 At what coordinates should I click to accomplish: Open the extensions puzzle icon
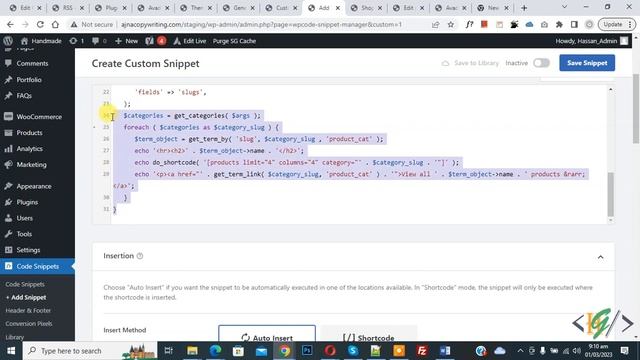[x=559, y=24]
